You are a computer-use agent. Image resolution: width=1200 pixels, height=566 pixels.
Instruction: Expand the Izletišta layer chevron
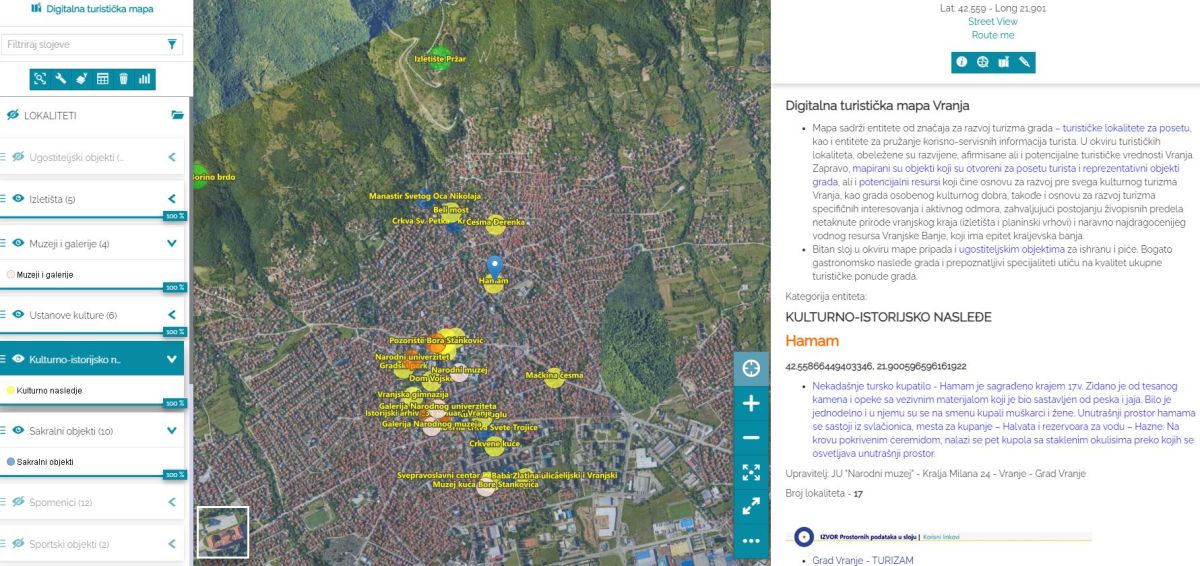(172, 199)
